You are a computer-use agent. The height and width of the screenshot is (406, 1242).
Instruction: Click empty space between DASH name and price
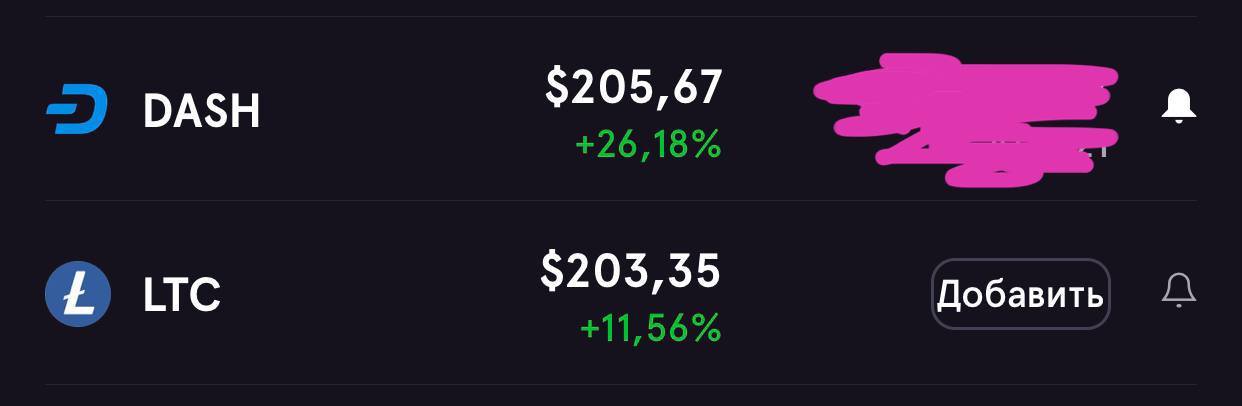coord(400,111)
